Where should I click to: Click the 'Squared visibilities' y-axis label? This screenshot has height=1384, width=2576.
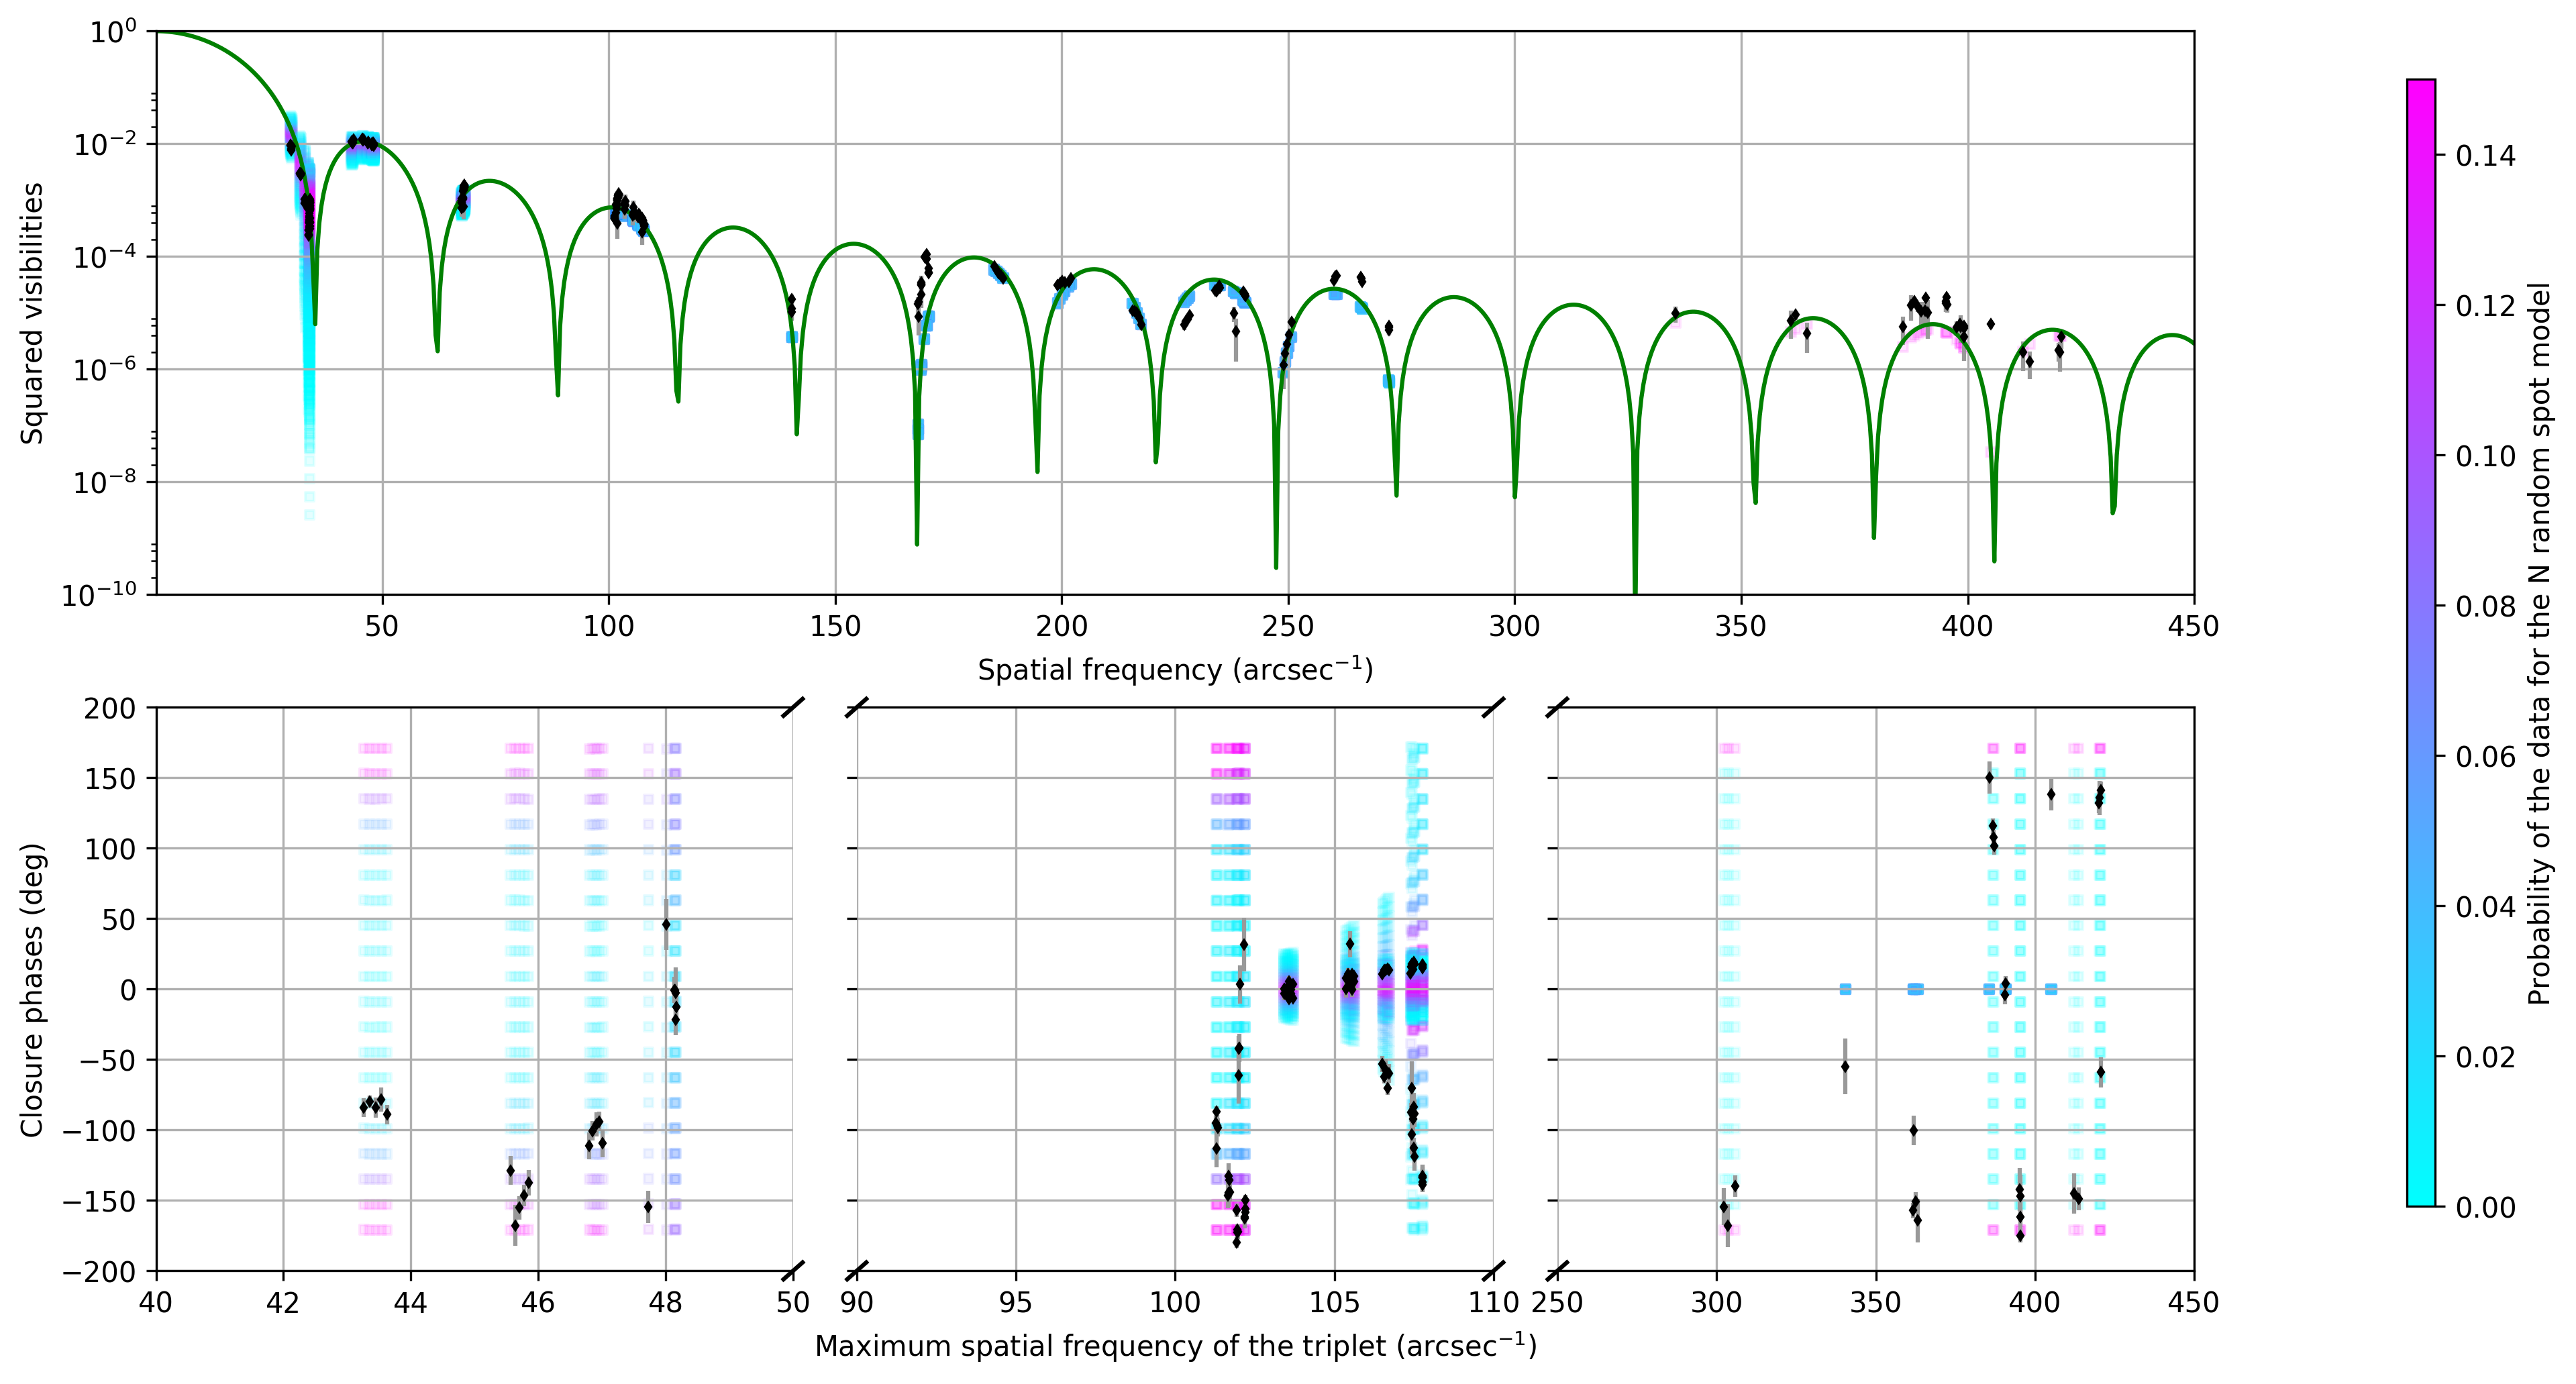click(32, 313)
